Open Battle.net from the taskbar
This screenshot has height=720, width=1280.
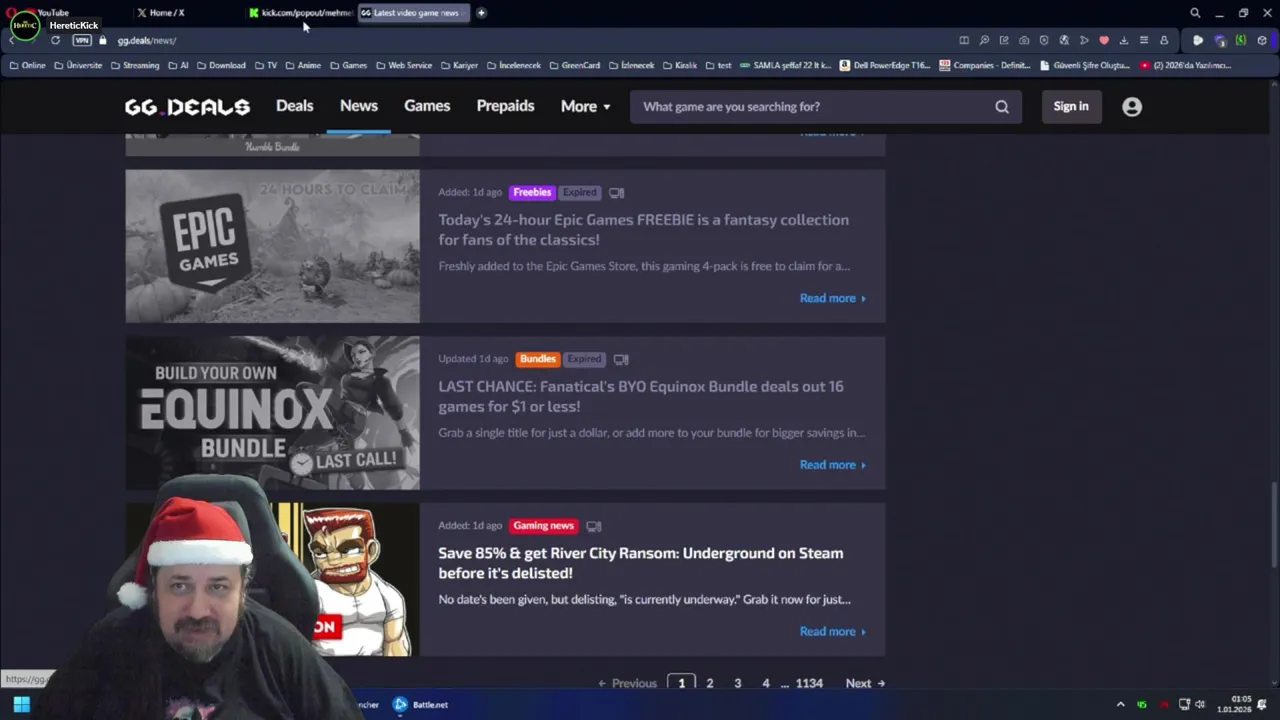(x=421, y=704)
